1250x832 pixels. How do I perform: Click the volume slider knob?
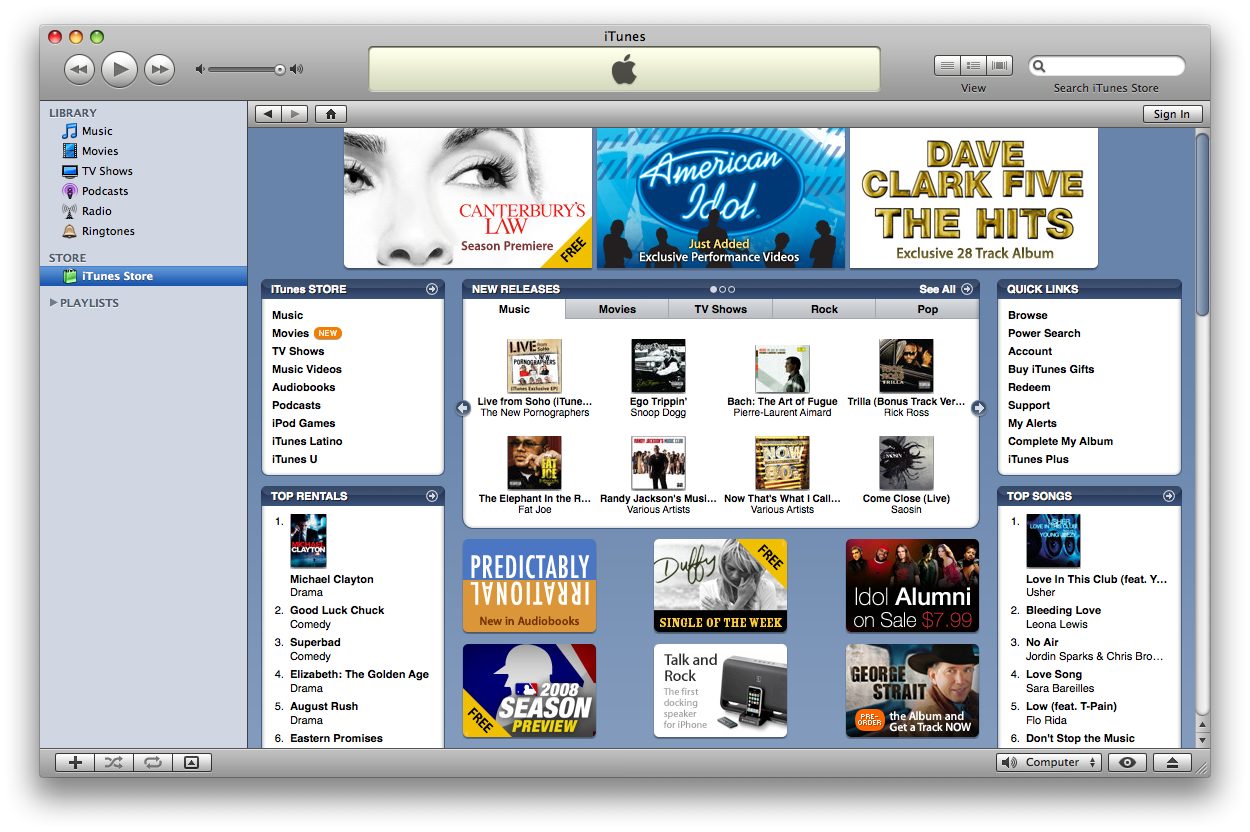click(x=280, y=69)
